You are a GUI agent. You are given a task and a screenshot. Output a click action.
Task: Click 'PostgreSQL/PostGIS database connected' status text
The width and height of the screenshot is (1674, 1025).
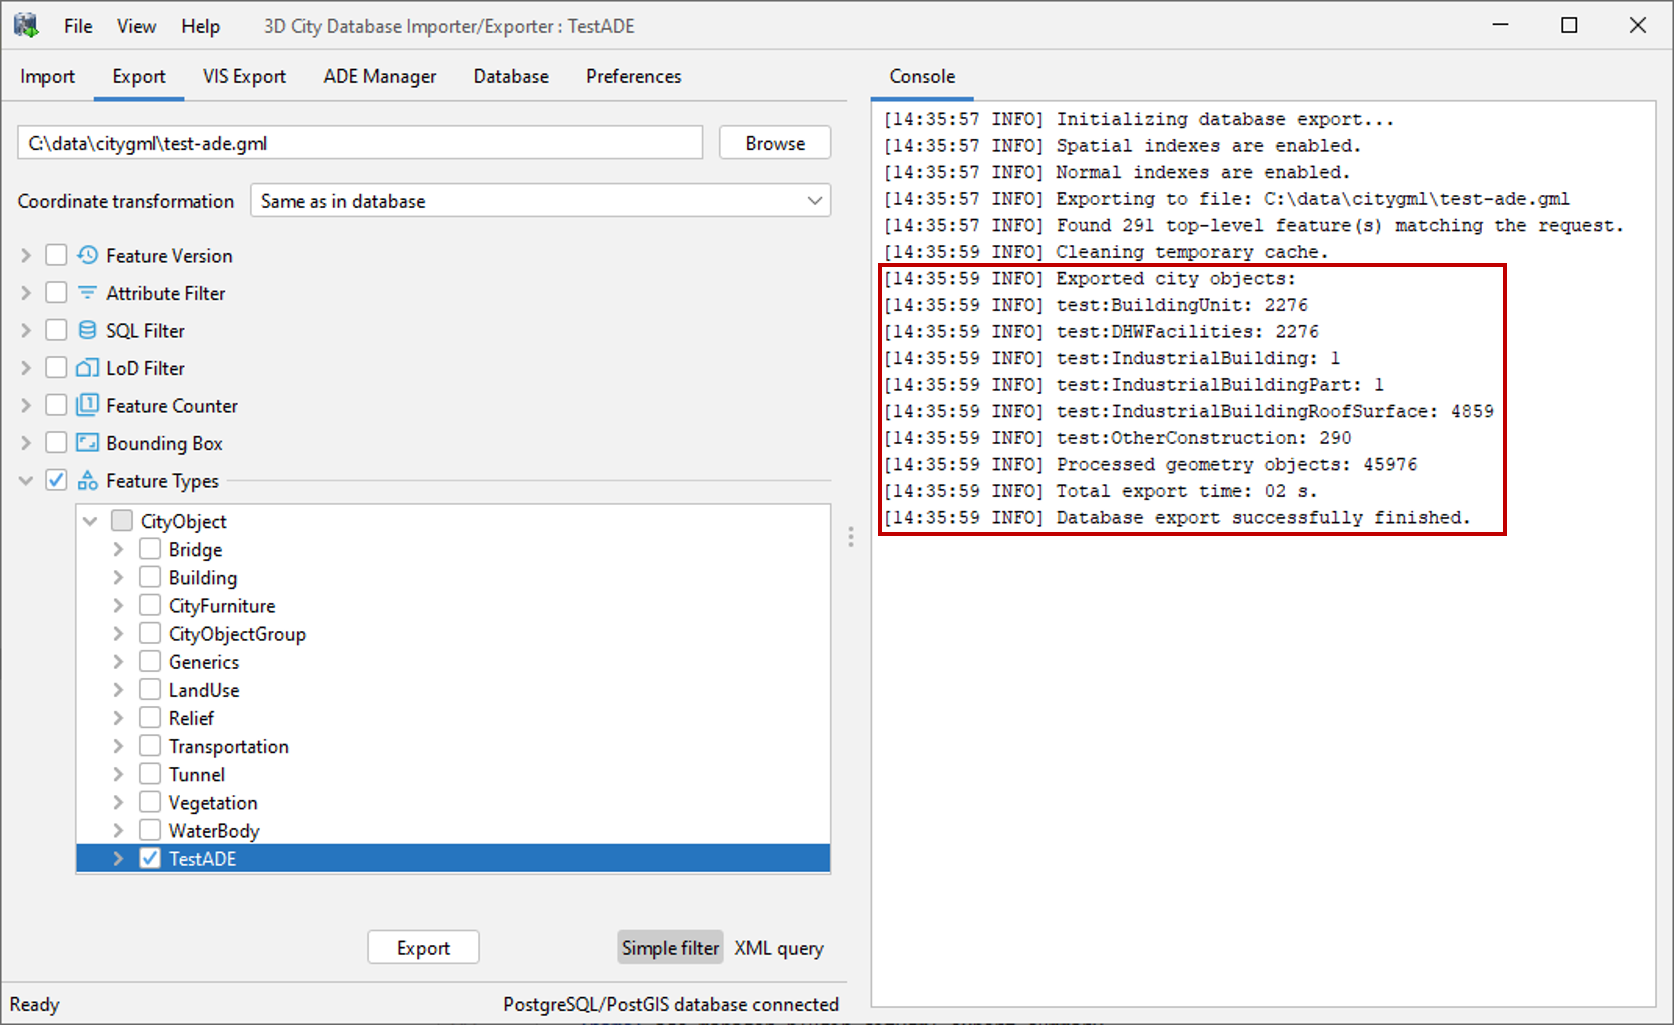point(671,1004)
